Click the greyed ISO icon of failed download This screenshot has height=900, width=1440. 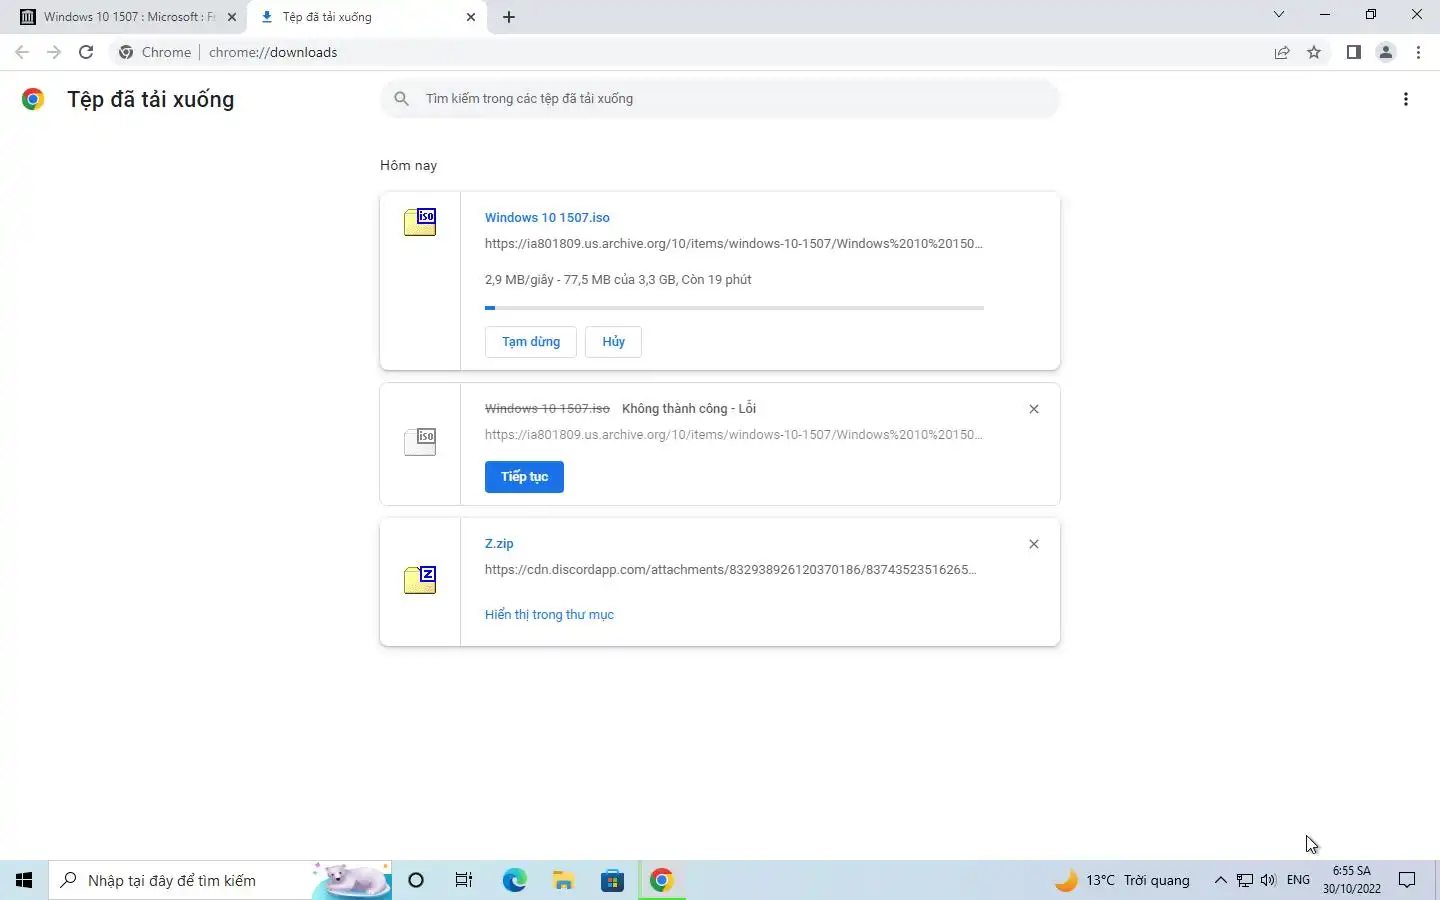point(420,441)
